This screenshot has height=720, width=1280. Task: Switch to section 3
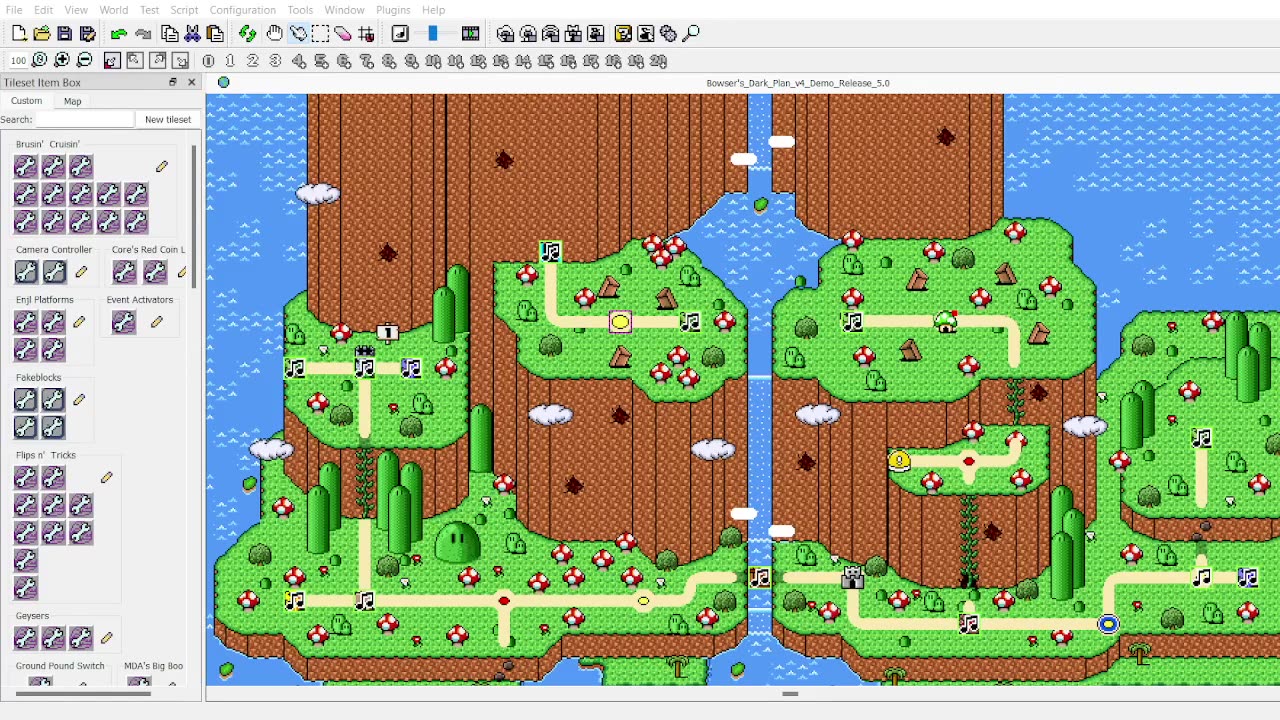275,61
